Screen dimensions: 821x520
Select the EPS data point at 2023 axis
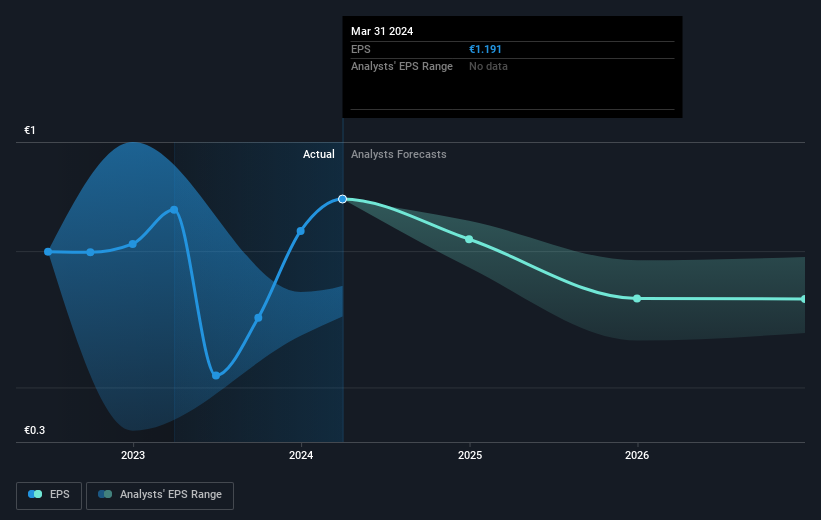[132, 244]
